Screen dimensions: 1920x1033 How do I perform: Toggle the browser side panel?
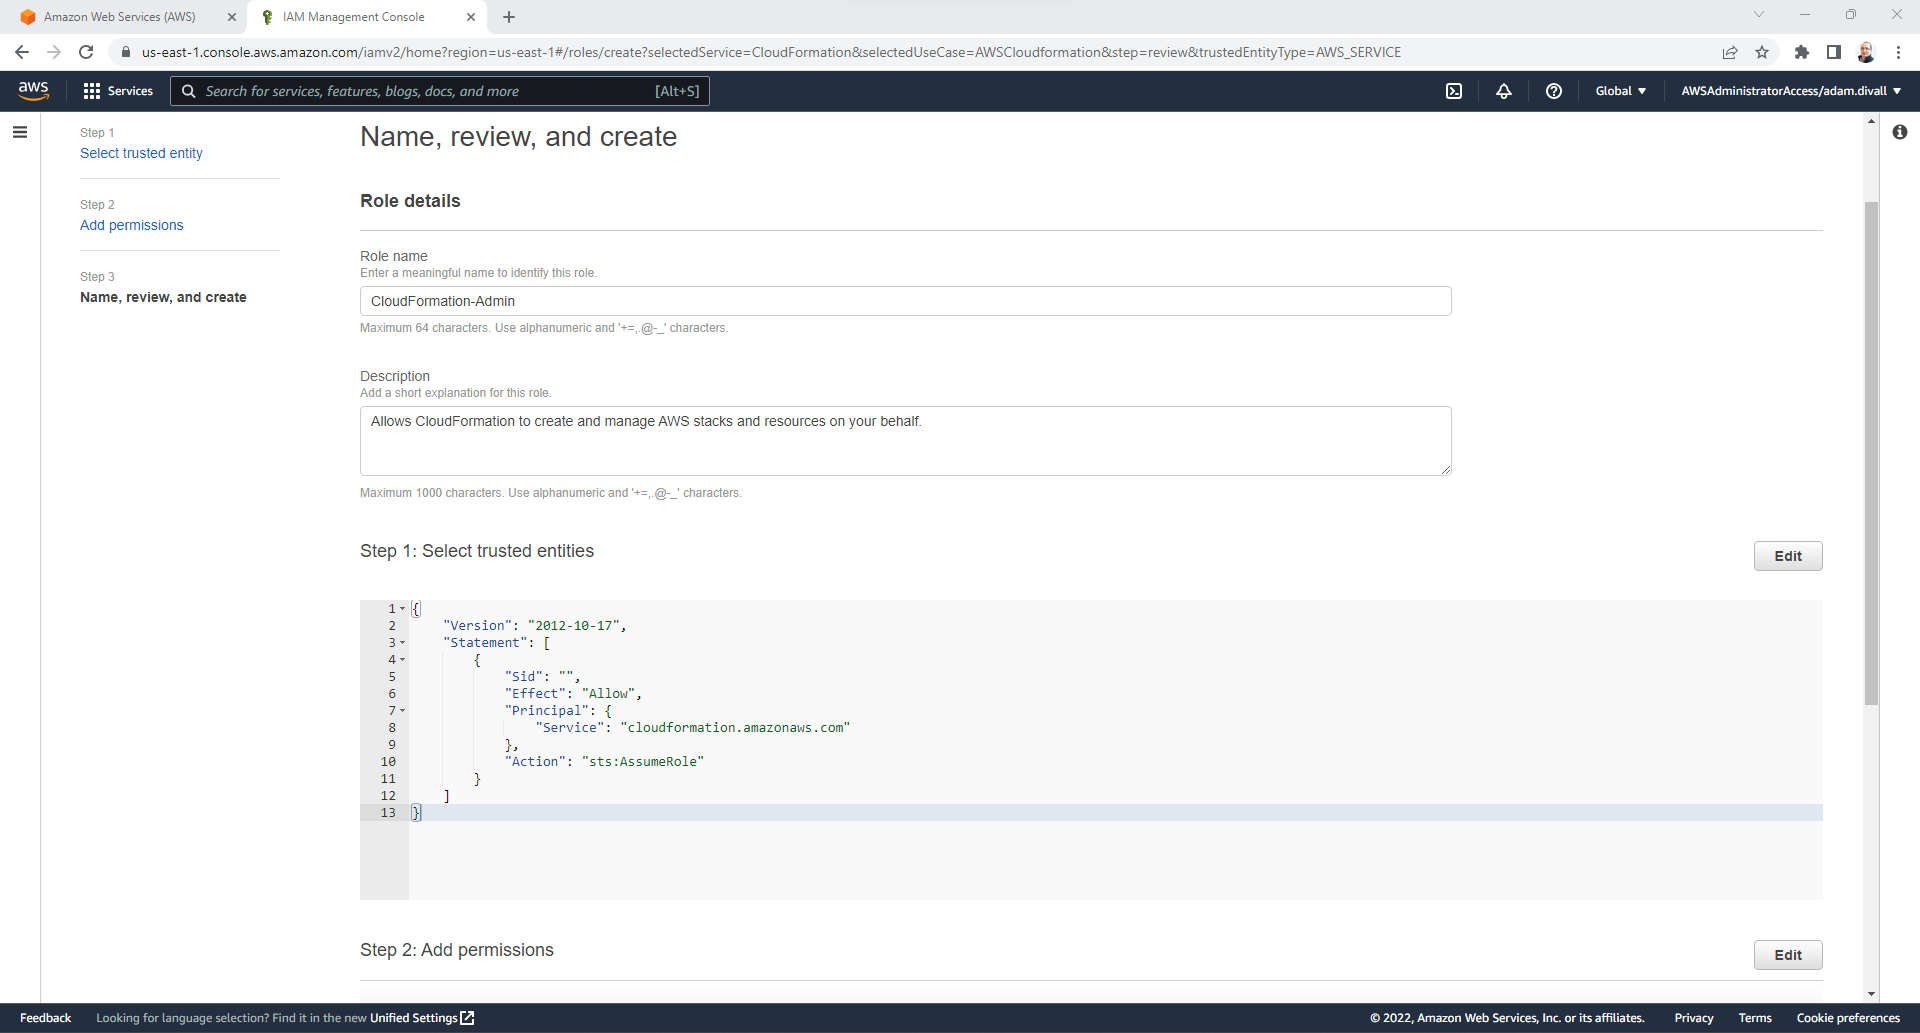pyautogui.click(x=1834, y=52)
